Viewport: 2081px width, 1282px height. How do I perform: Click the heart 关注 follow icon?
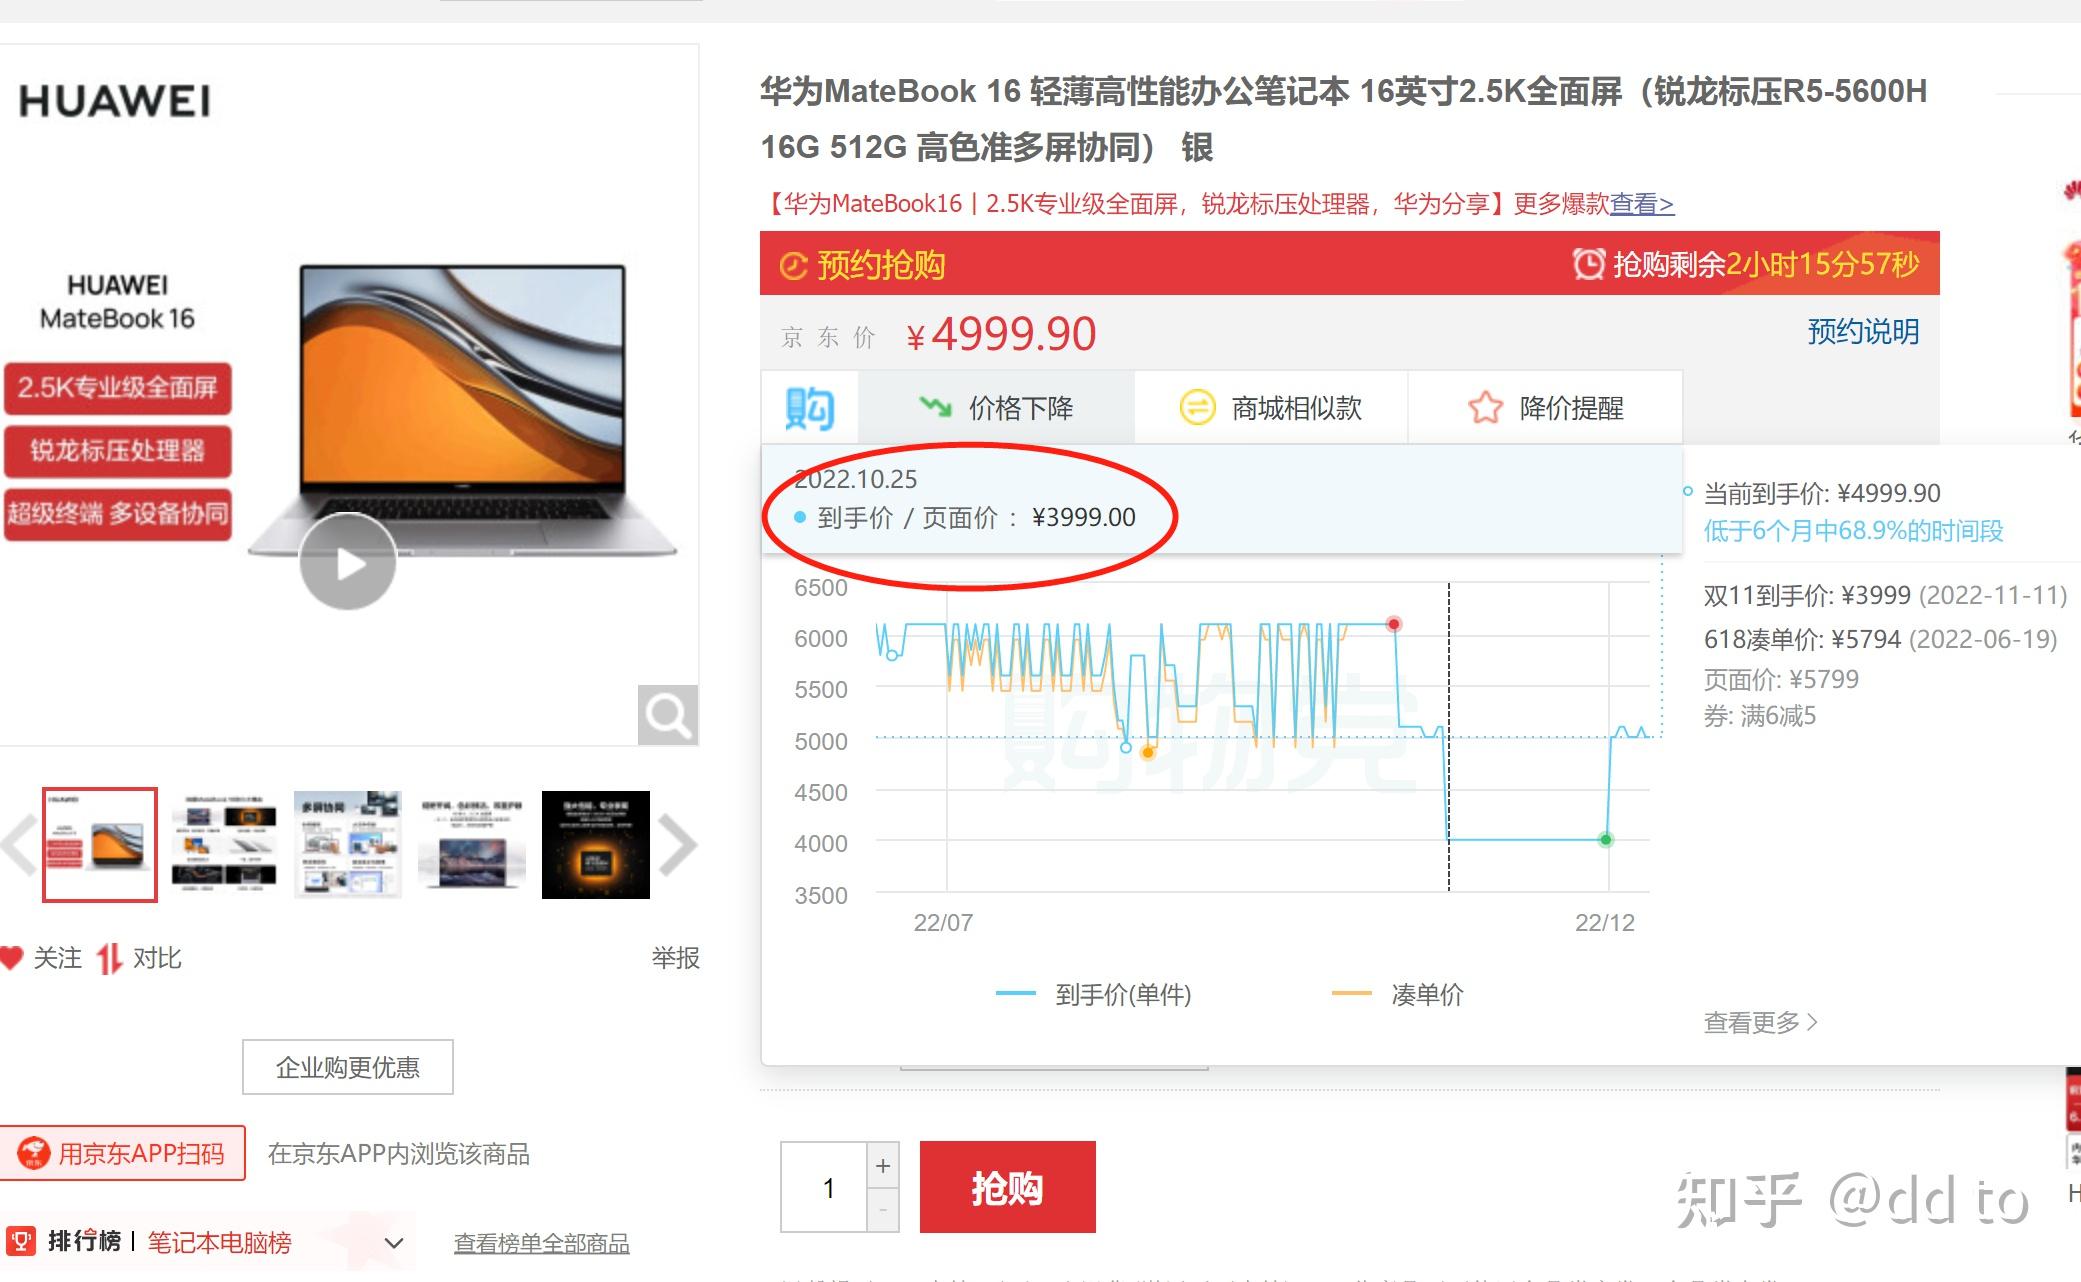(12, 958)
